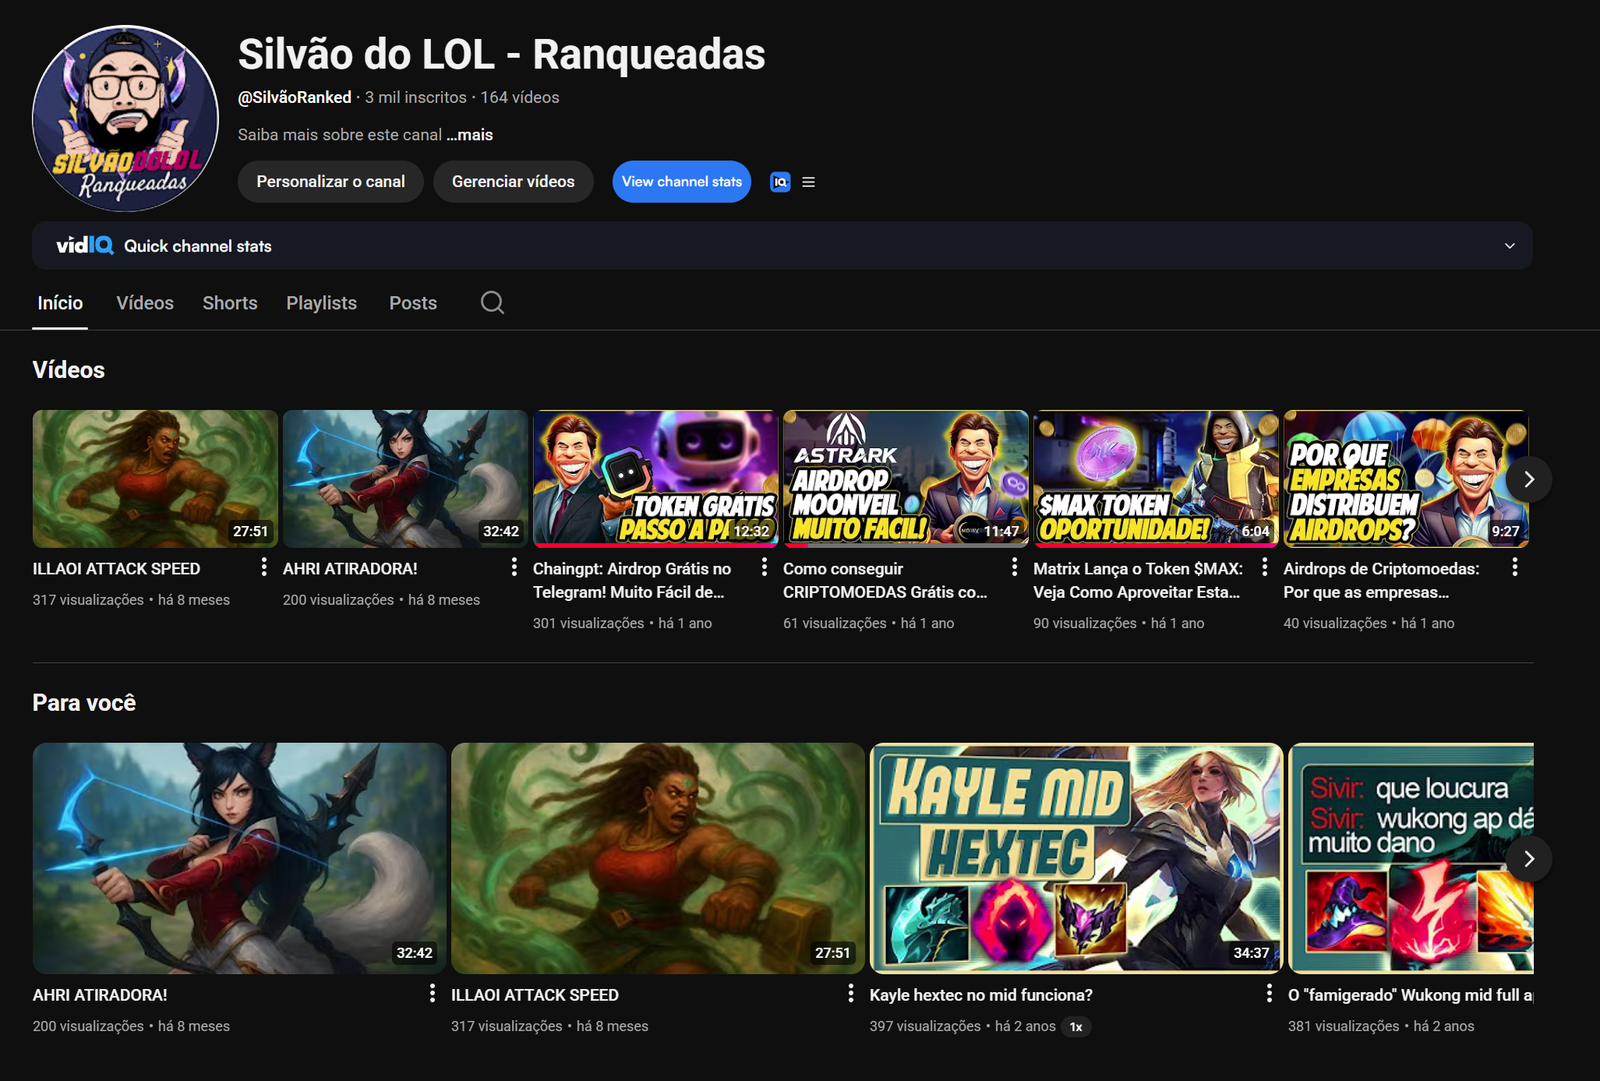
Task: Click Gerenciar vídeos button
Action: [x=513, y=182]
